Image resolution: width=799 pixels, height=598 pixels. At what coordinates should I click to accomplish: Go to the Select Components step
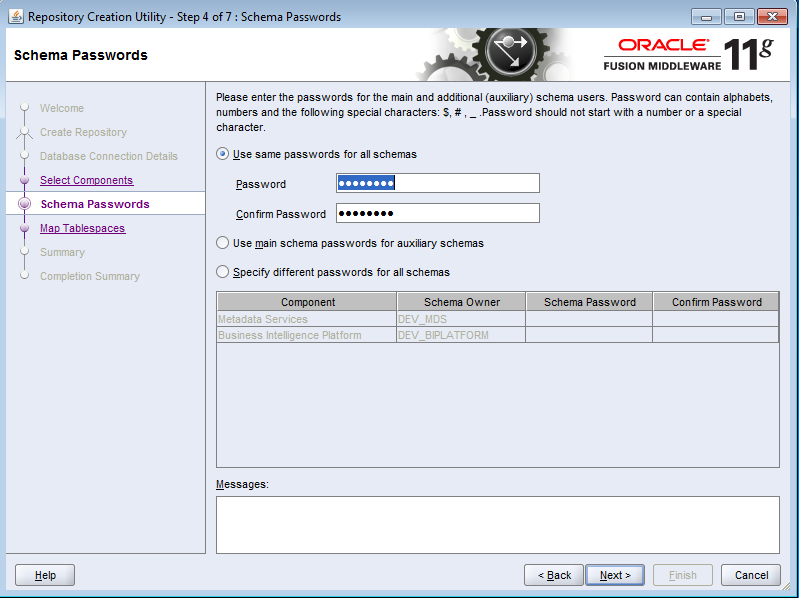coord(87,180)
